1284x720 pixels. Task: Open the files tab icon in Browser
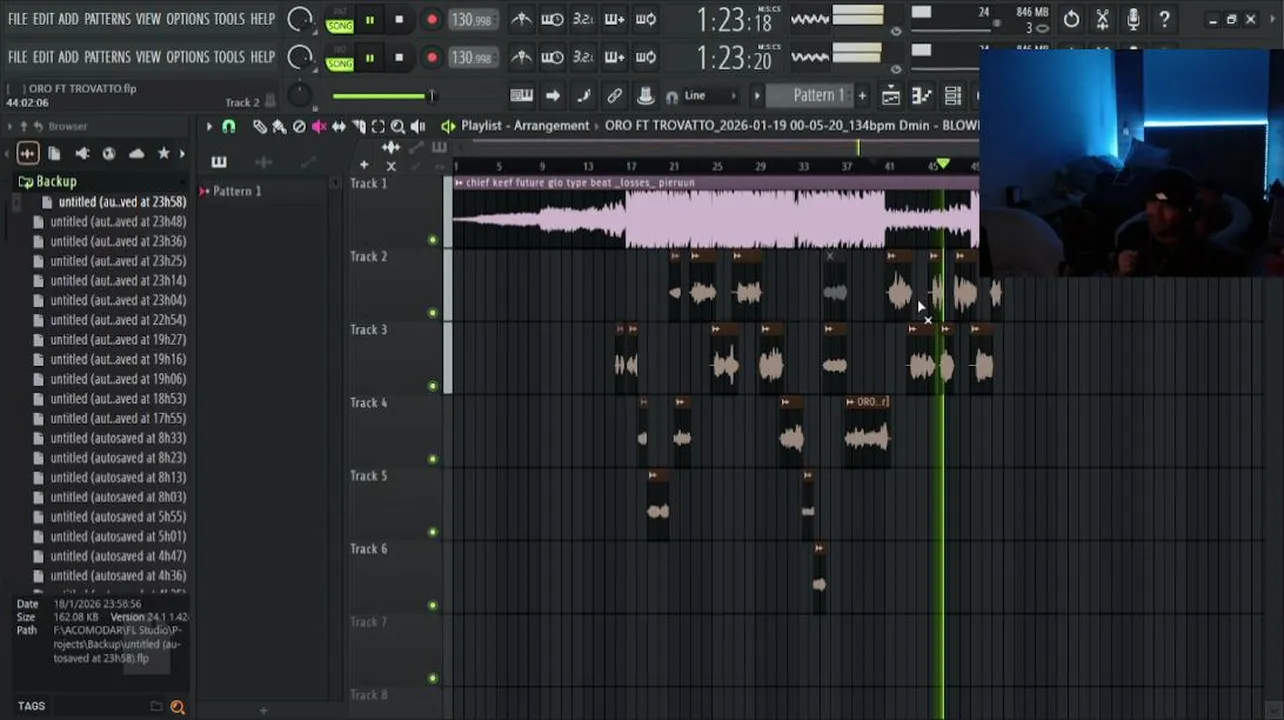pyautogui.click(x=54, y=153)
